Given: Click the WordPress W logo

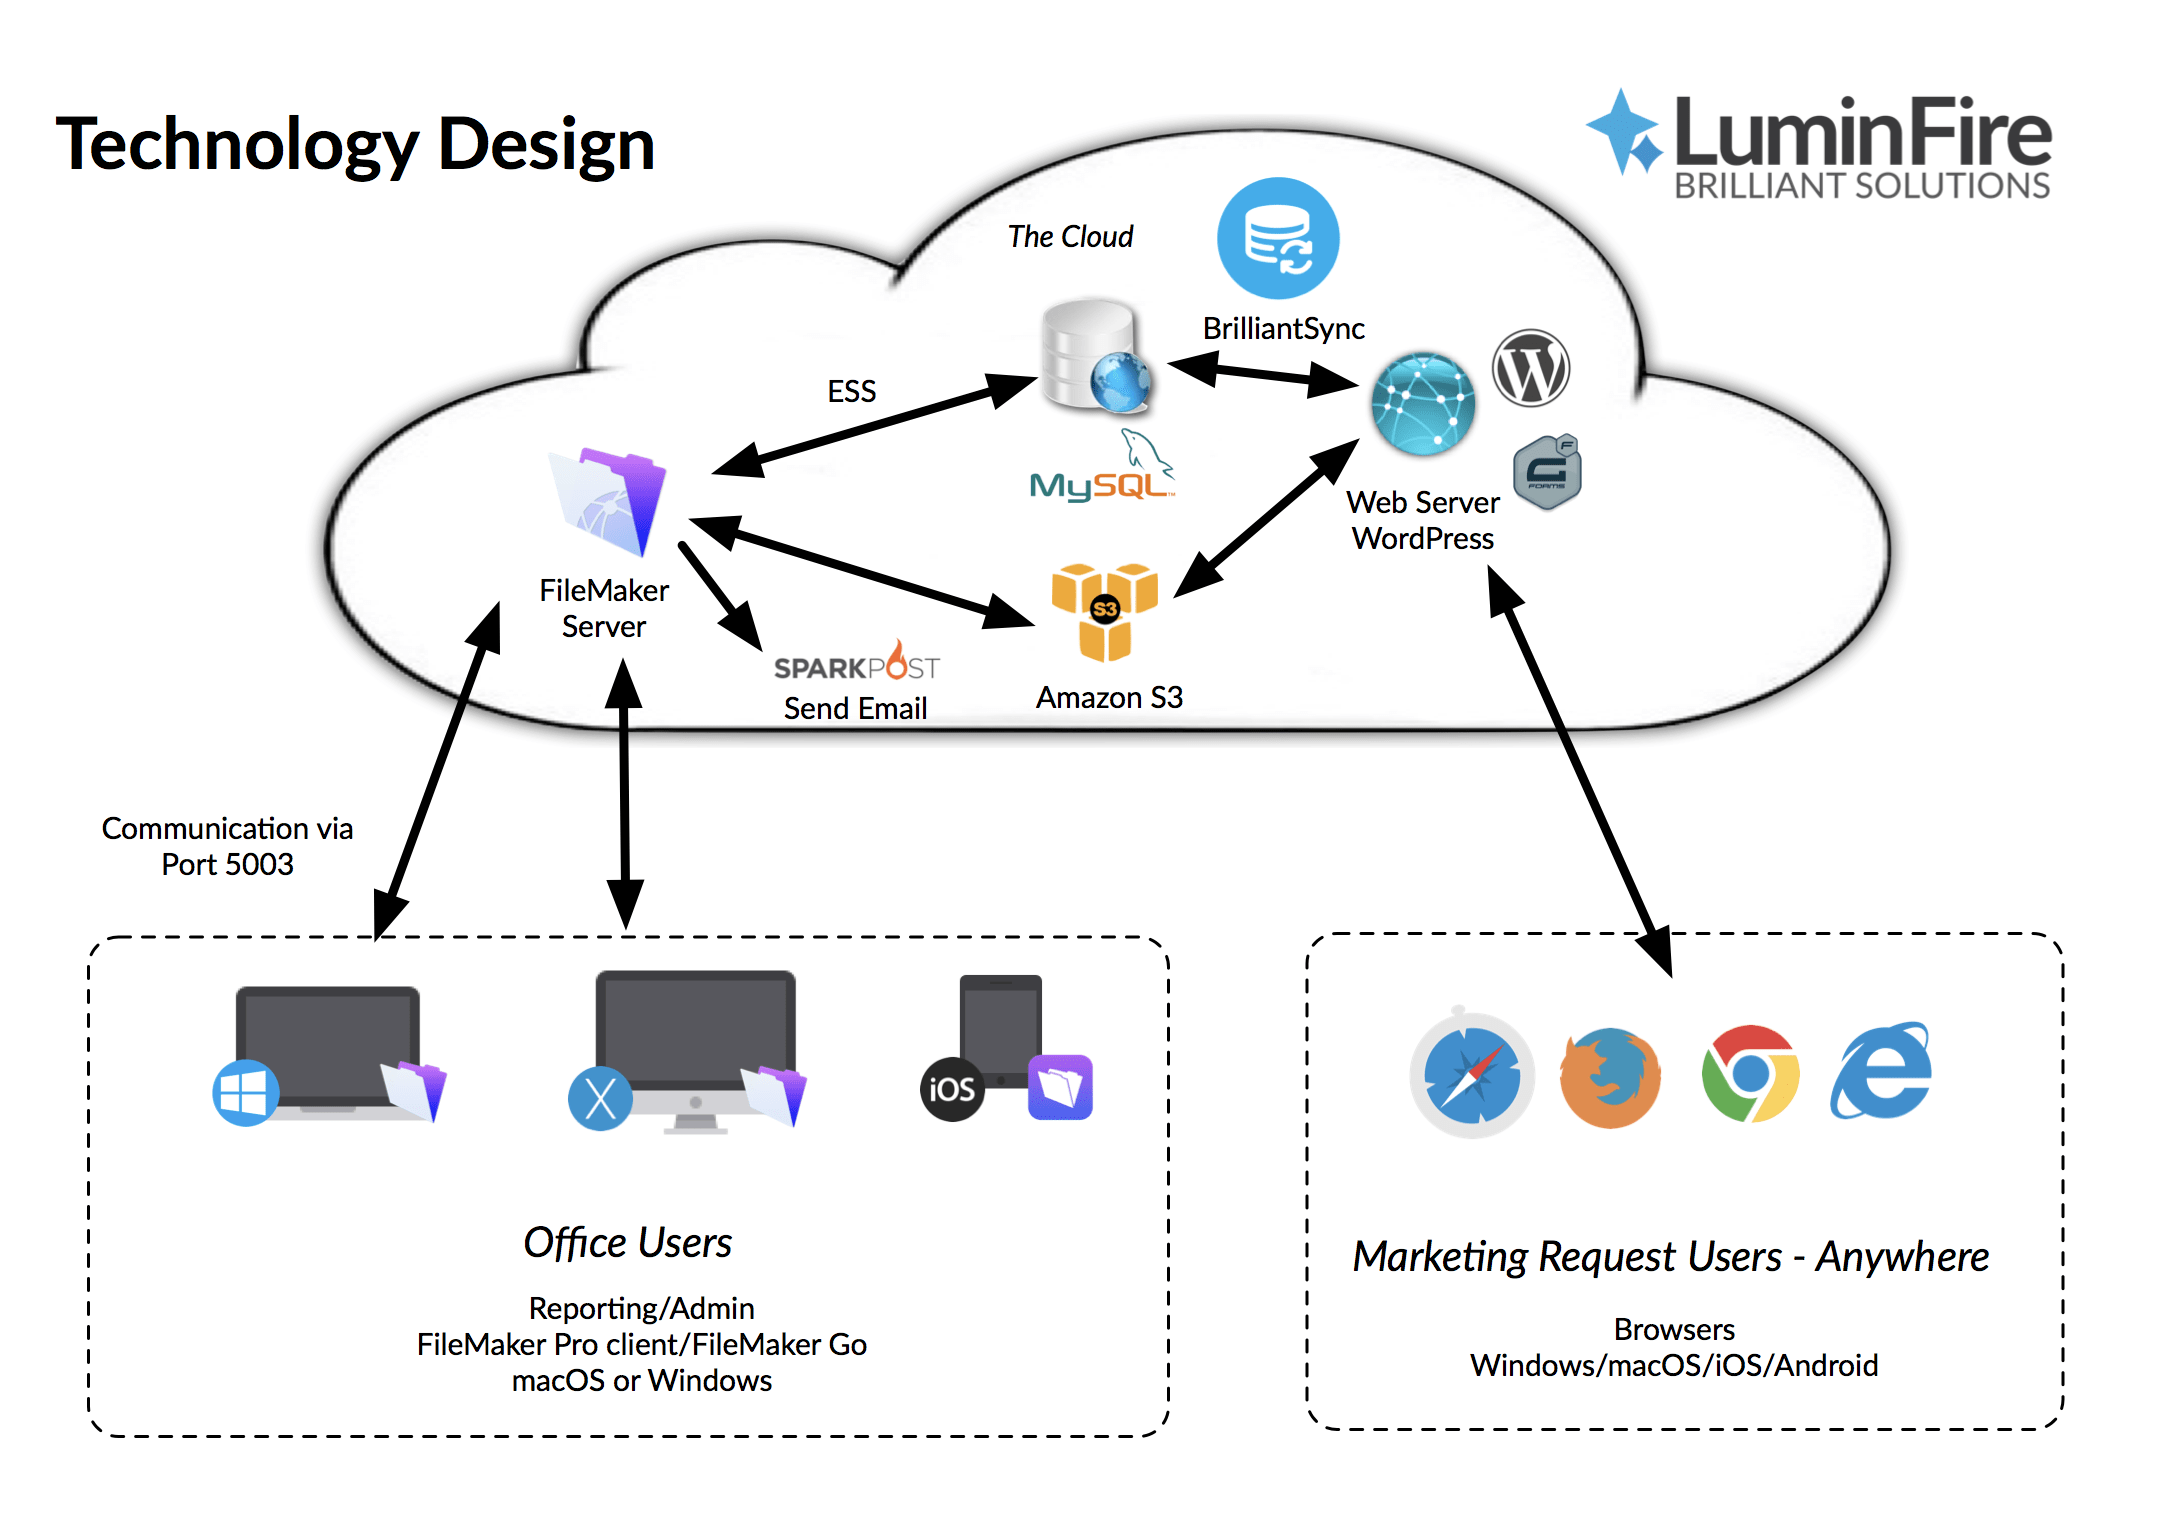Looking at the screenshot, I should click(1530, 368).
